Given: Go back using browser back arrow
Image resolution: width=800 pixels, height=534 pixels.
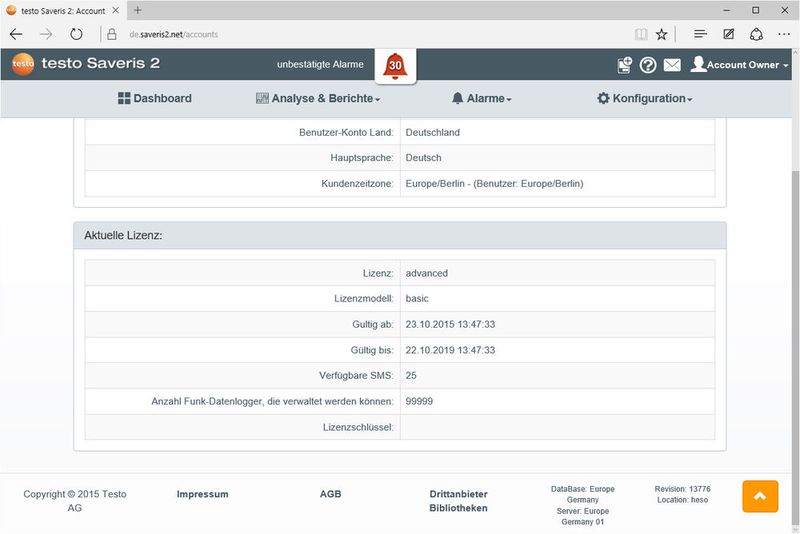Looking at the screenshot, I should [16, 34].
